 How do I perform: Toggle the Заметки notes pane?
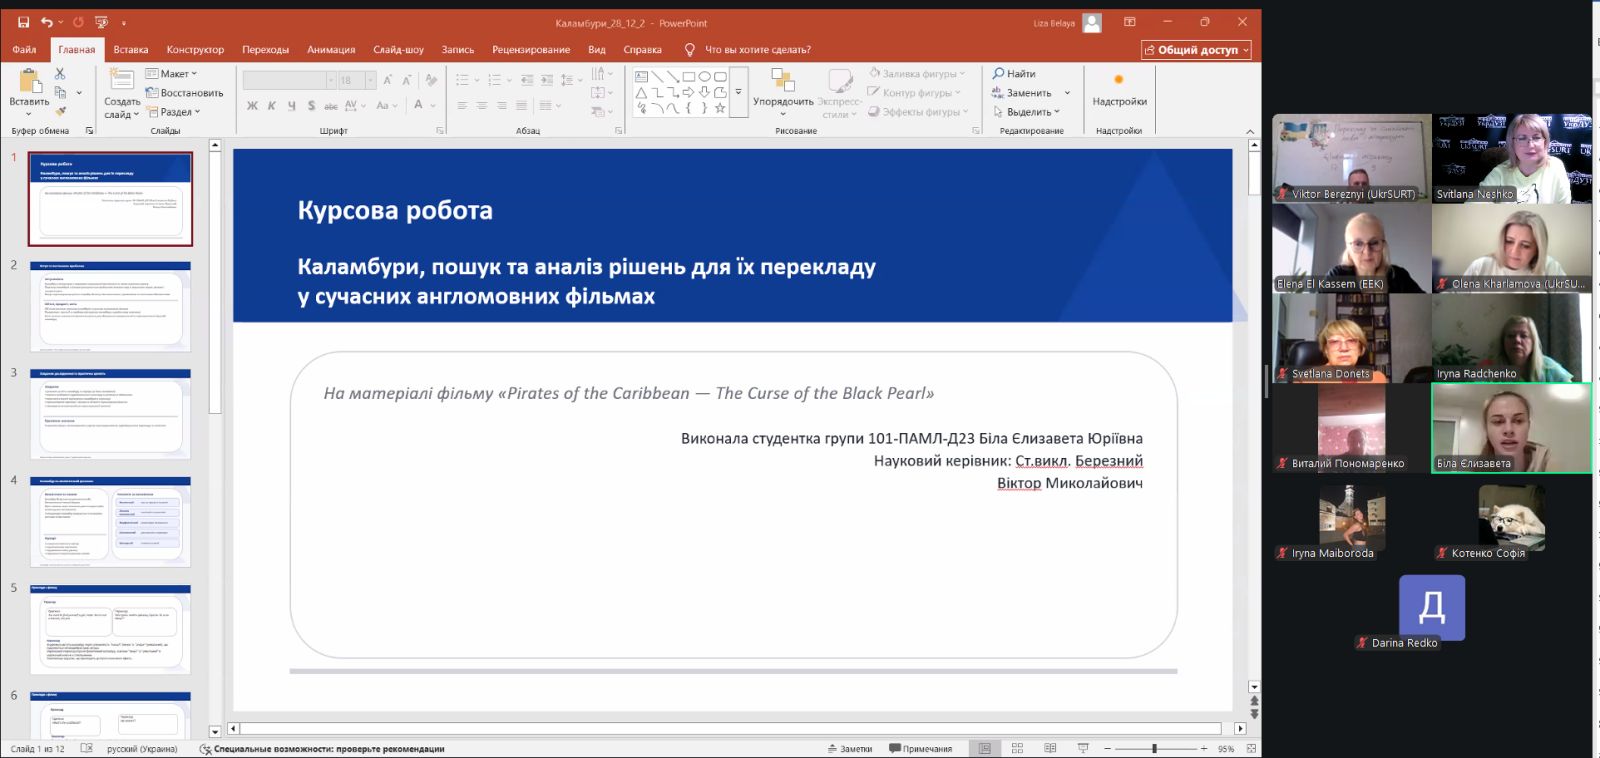[850, 748]
